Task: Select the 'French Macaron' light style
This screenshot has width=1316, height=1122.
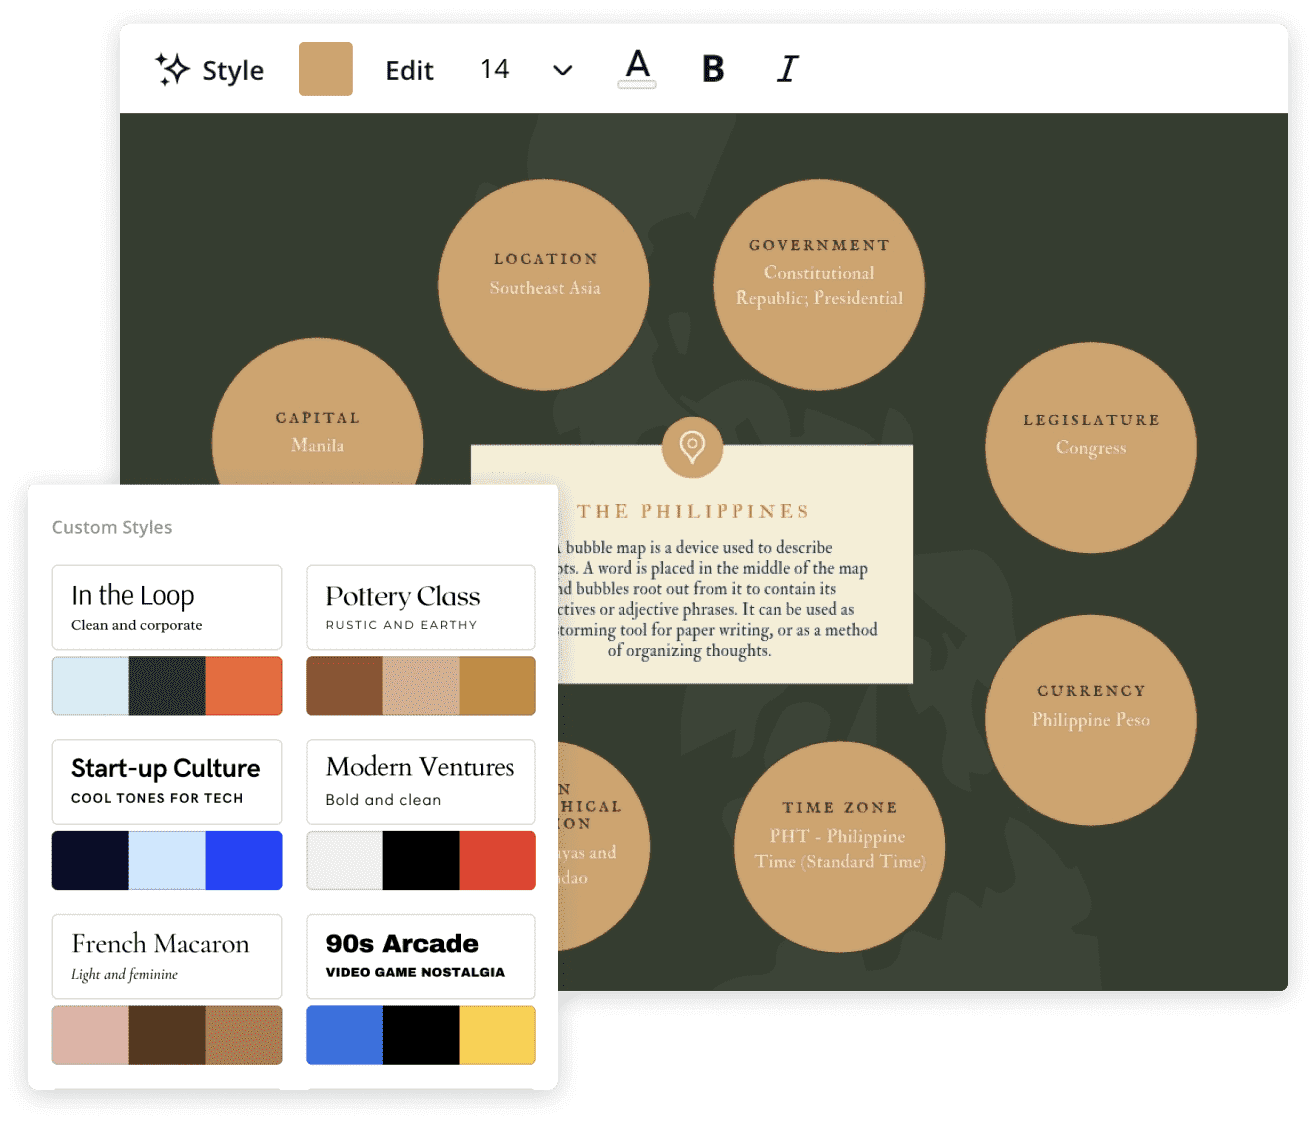Action: [166, 956]
